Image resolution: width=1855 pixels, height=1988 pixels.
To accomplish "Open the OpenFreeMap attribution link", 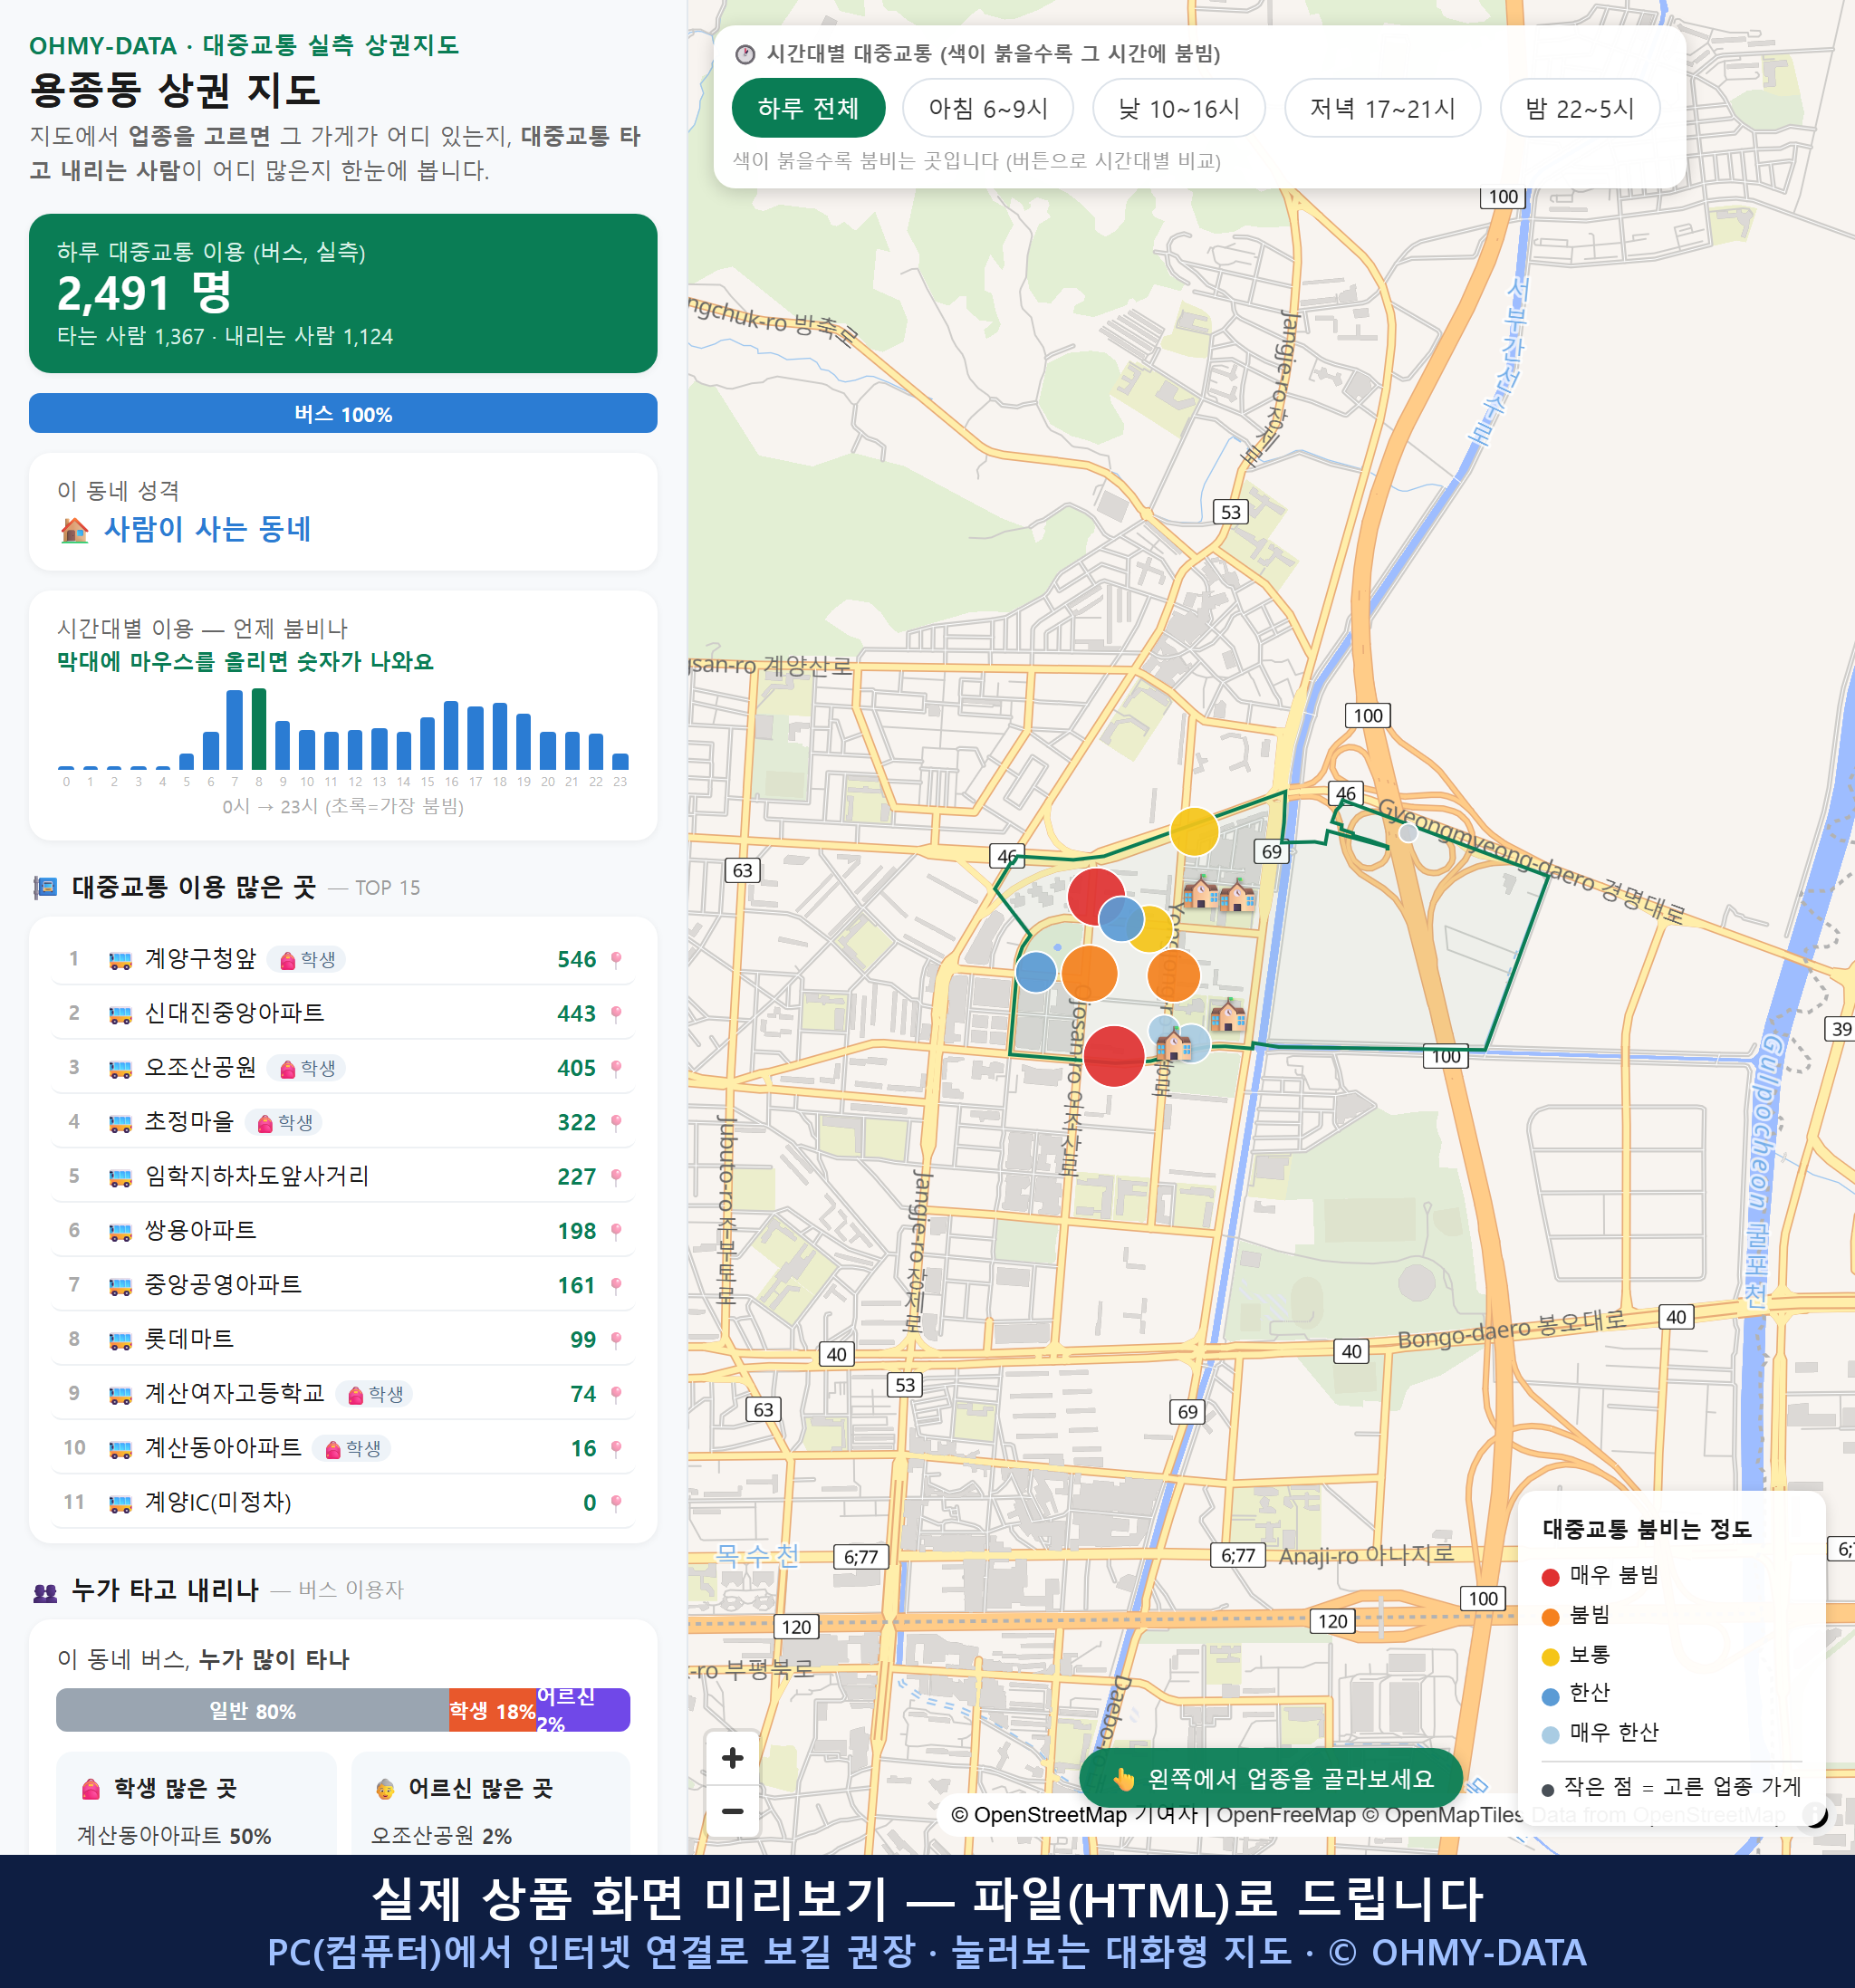I will [1286, 1815].
